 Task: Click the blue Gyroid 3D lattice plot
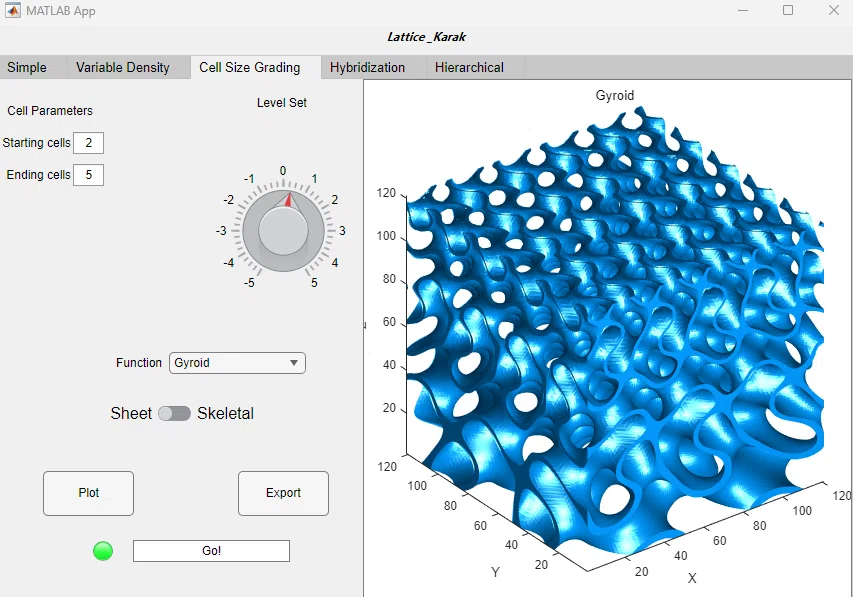[615, 332]
